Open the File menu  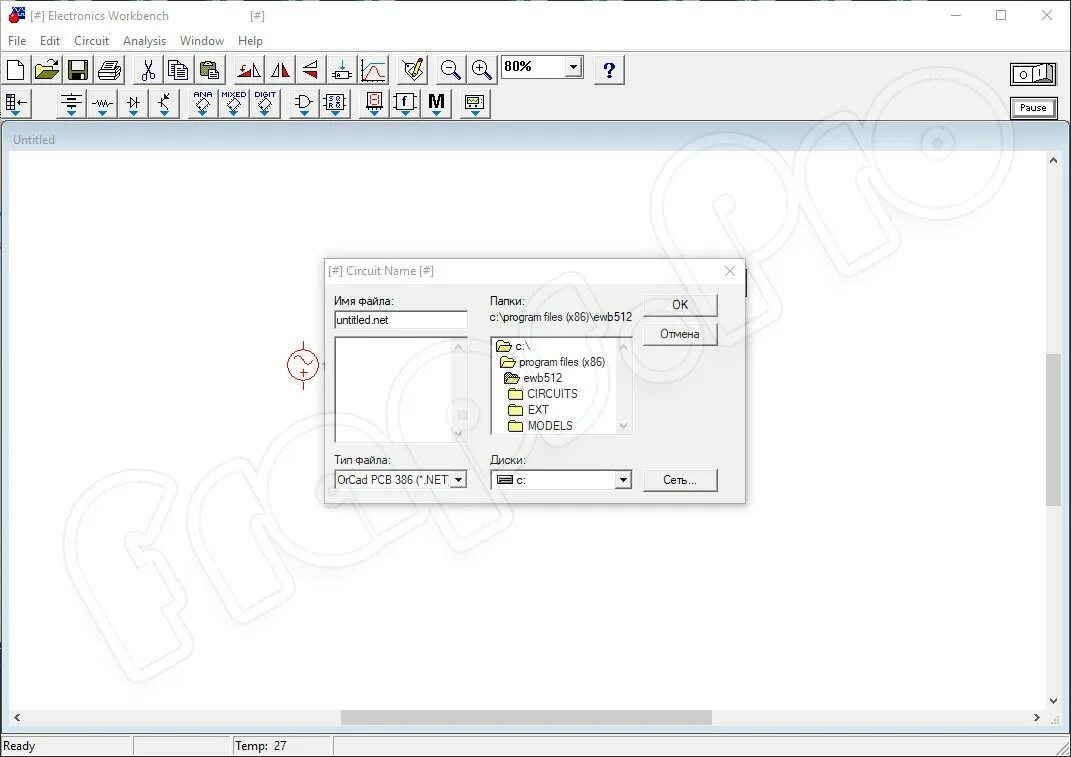click(17, 41)
